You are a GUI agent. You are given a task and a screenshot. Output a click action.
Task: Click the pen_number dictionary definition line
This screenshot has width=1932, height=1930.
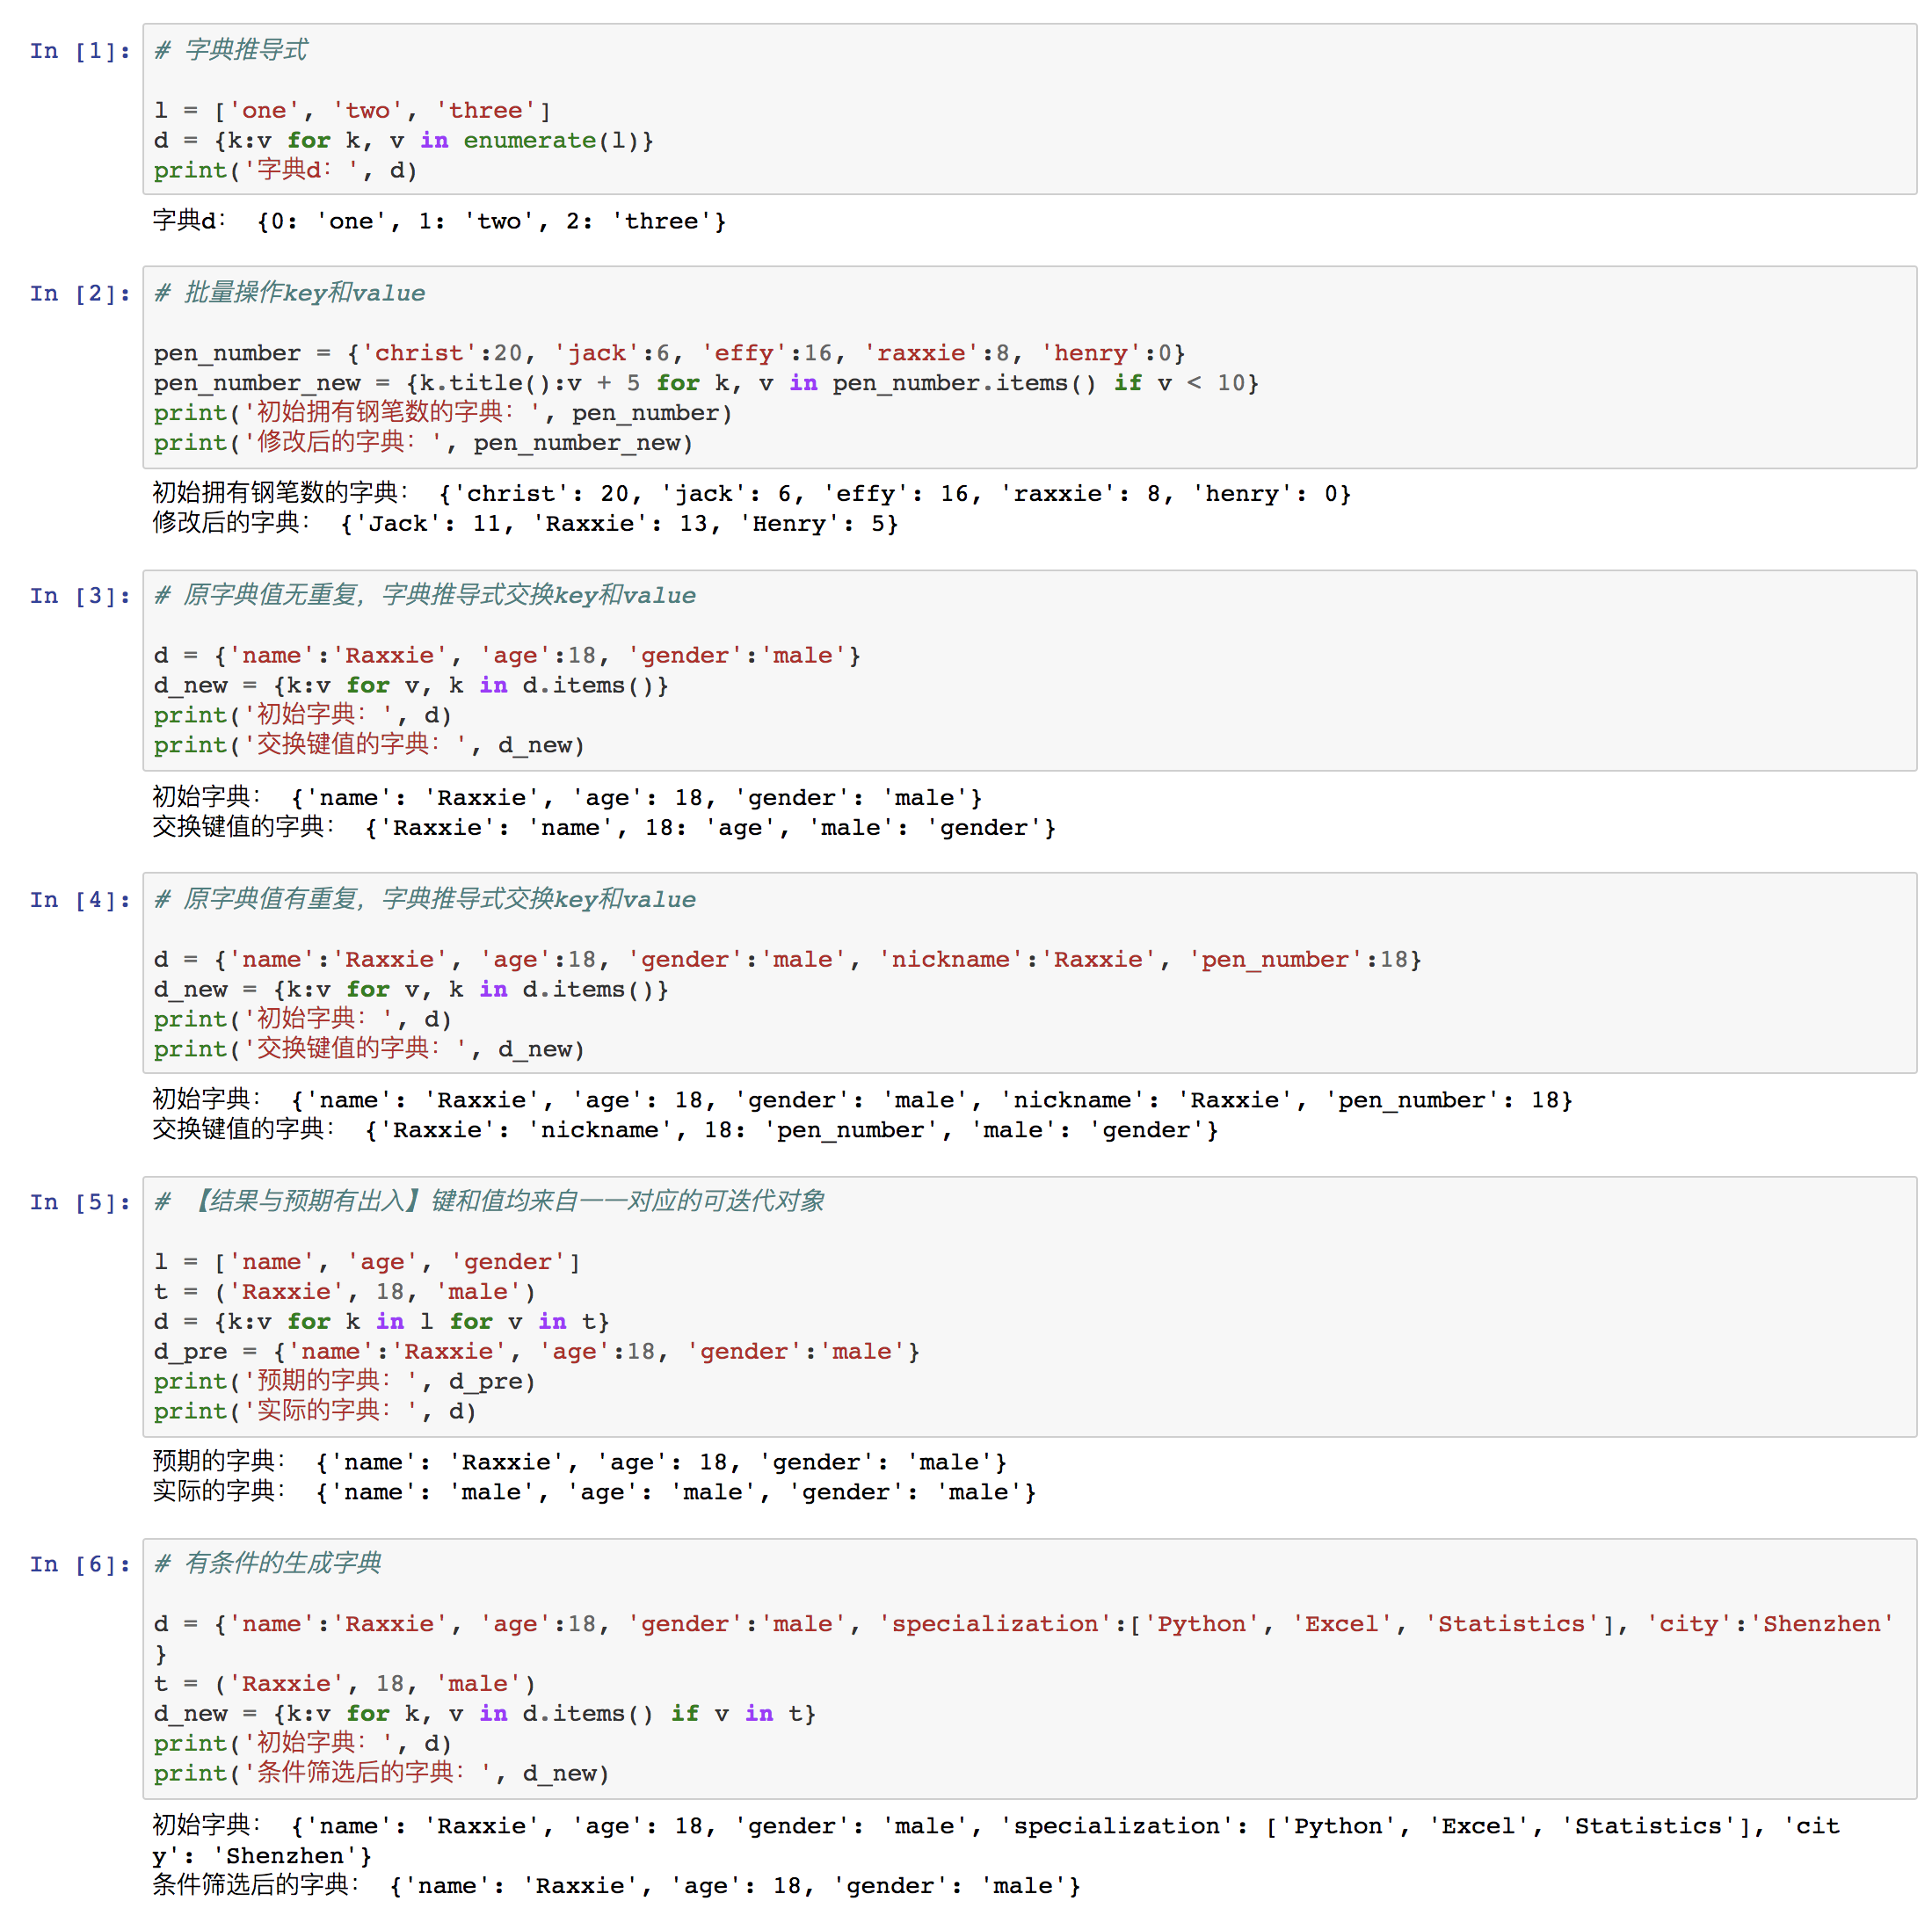(668, 353)
